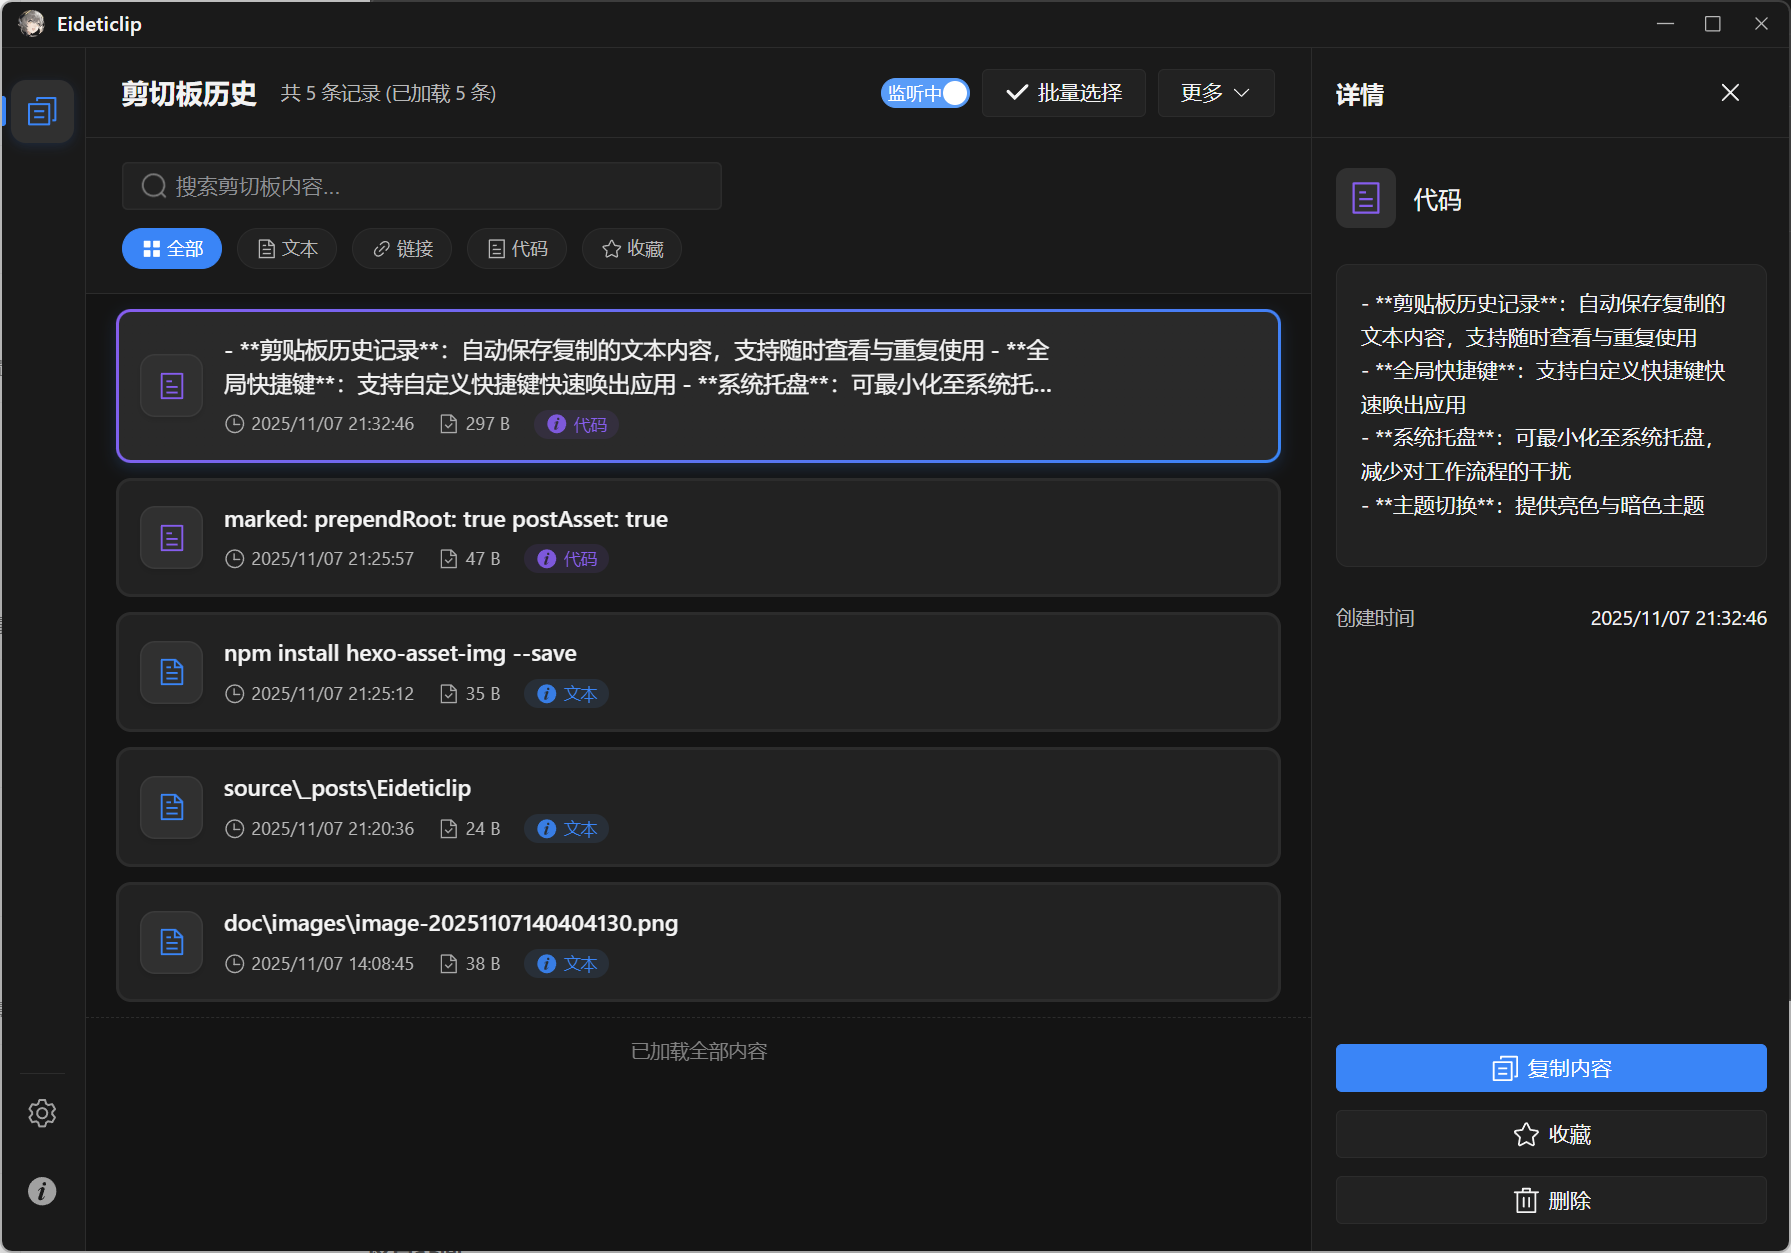Switch to the 文本 filter tab
This screenshot has width=1791, height=1253.
(287, 249)
